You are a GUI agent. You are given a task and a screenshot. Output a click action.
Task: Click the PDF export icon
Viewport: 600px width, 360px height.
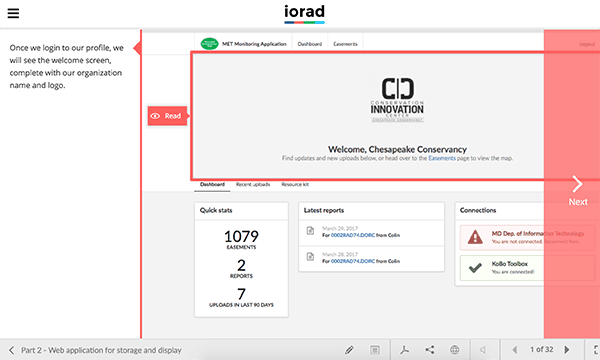[404, 350]
